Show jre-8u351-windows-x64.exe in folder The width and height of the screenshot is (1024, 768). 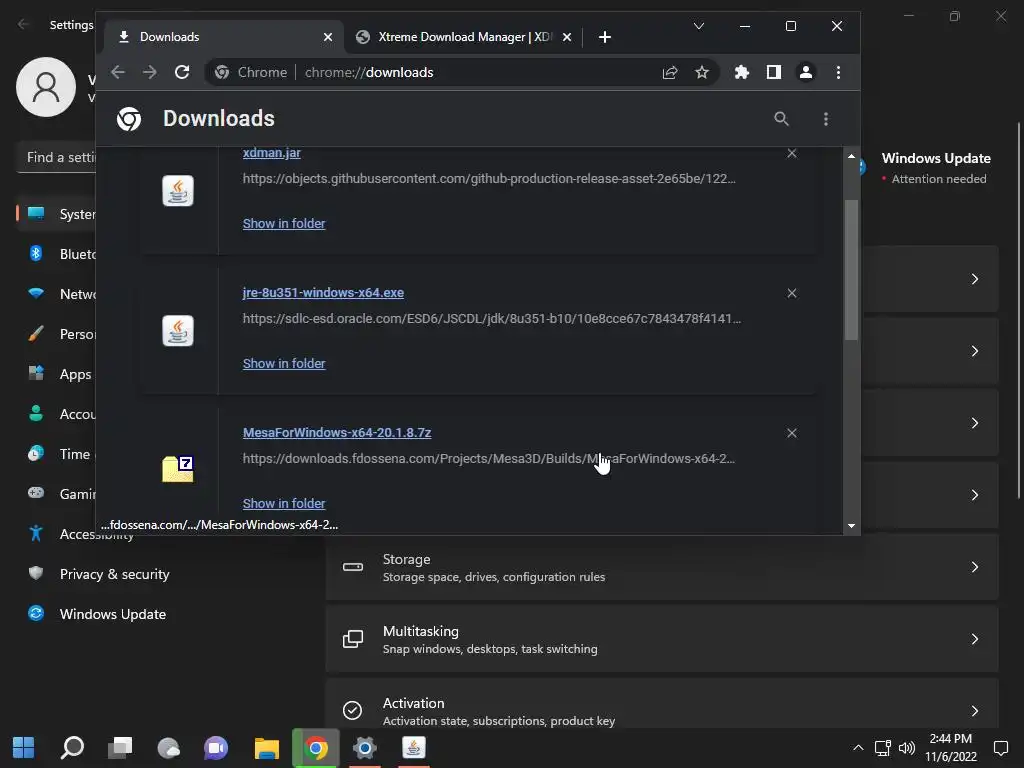[x=284, y=363]
